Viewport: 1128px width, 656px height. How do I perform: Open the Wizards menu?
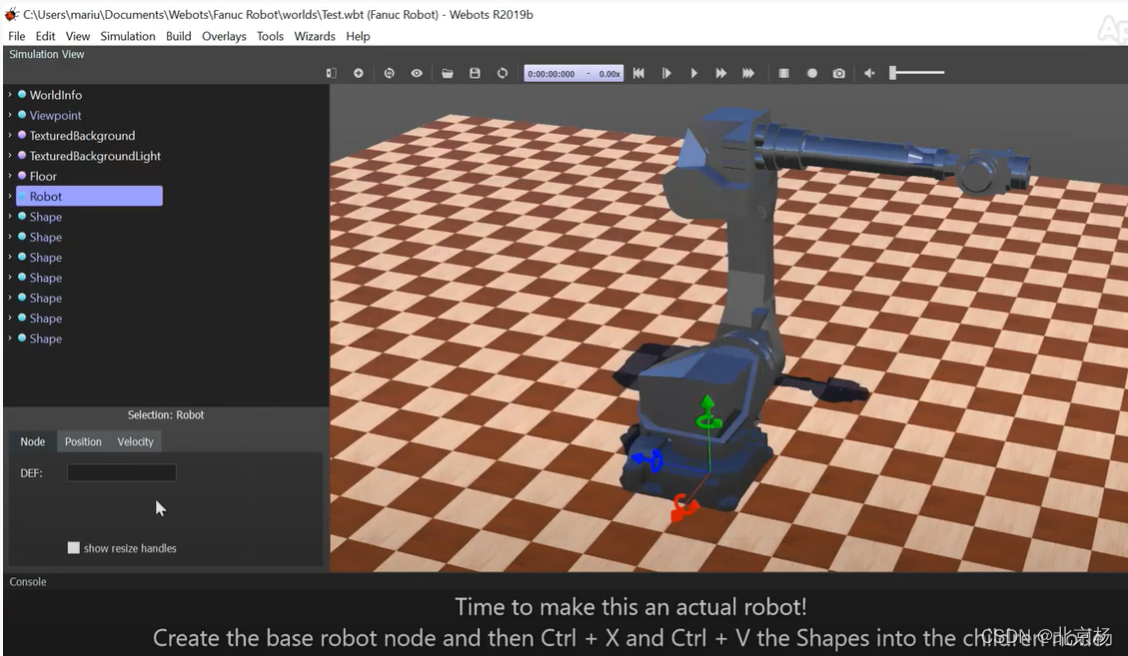314,36
